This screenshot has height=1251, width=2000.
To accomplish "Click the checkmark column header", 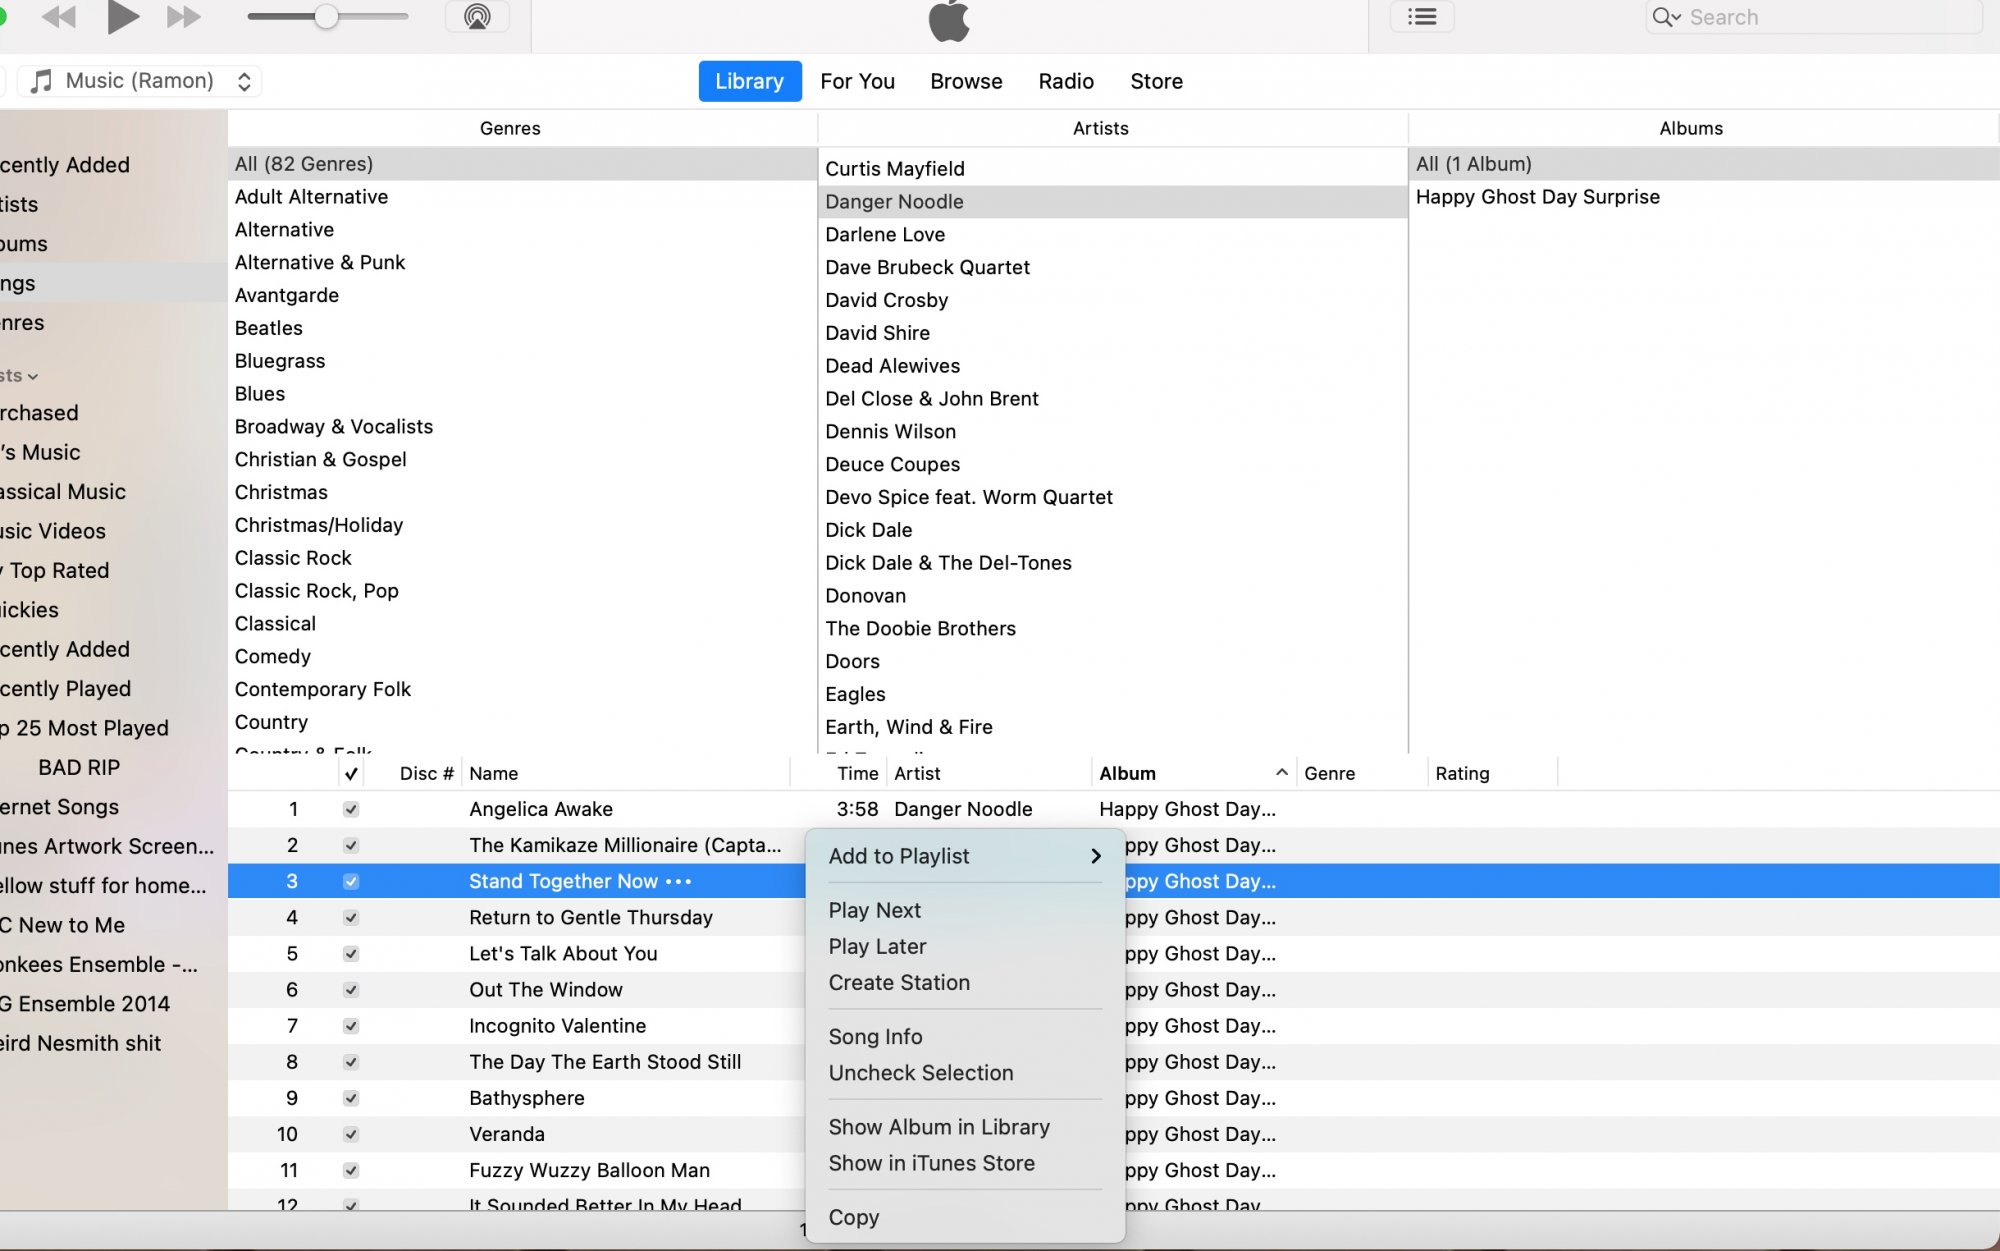I will pos(351,773).
